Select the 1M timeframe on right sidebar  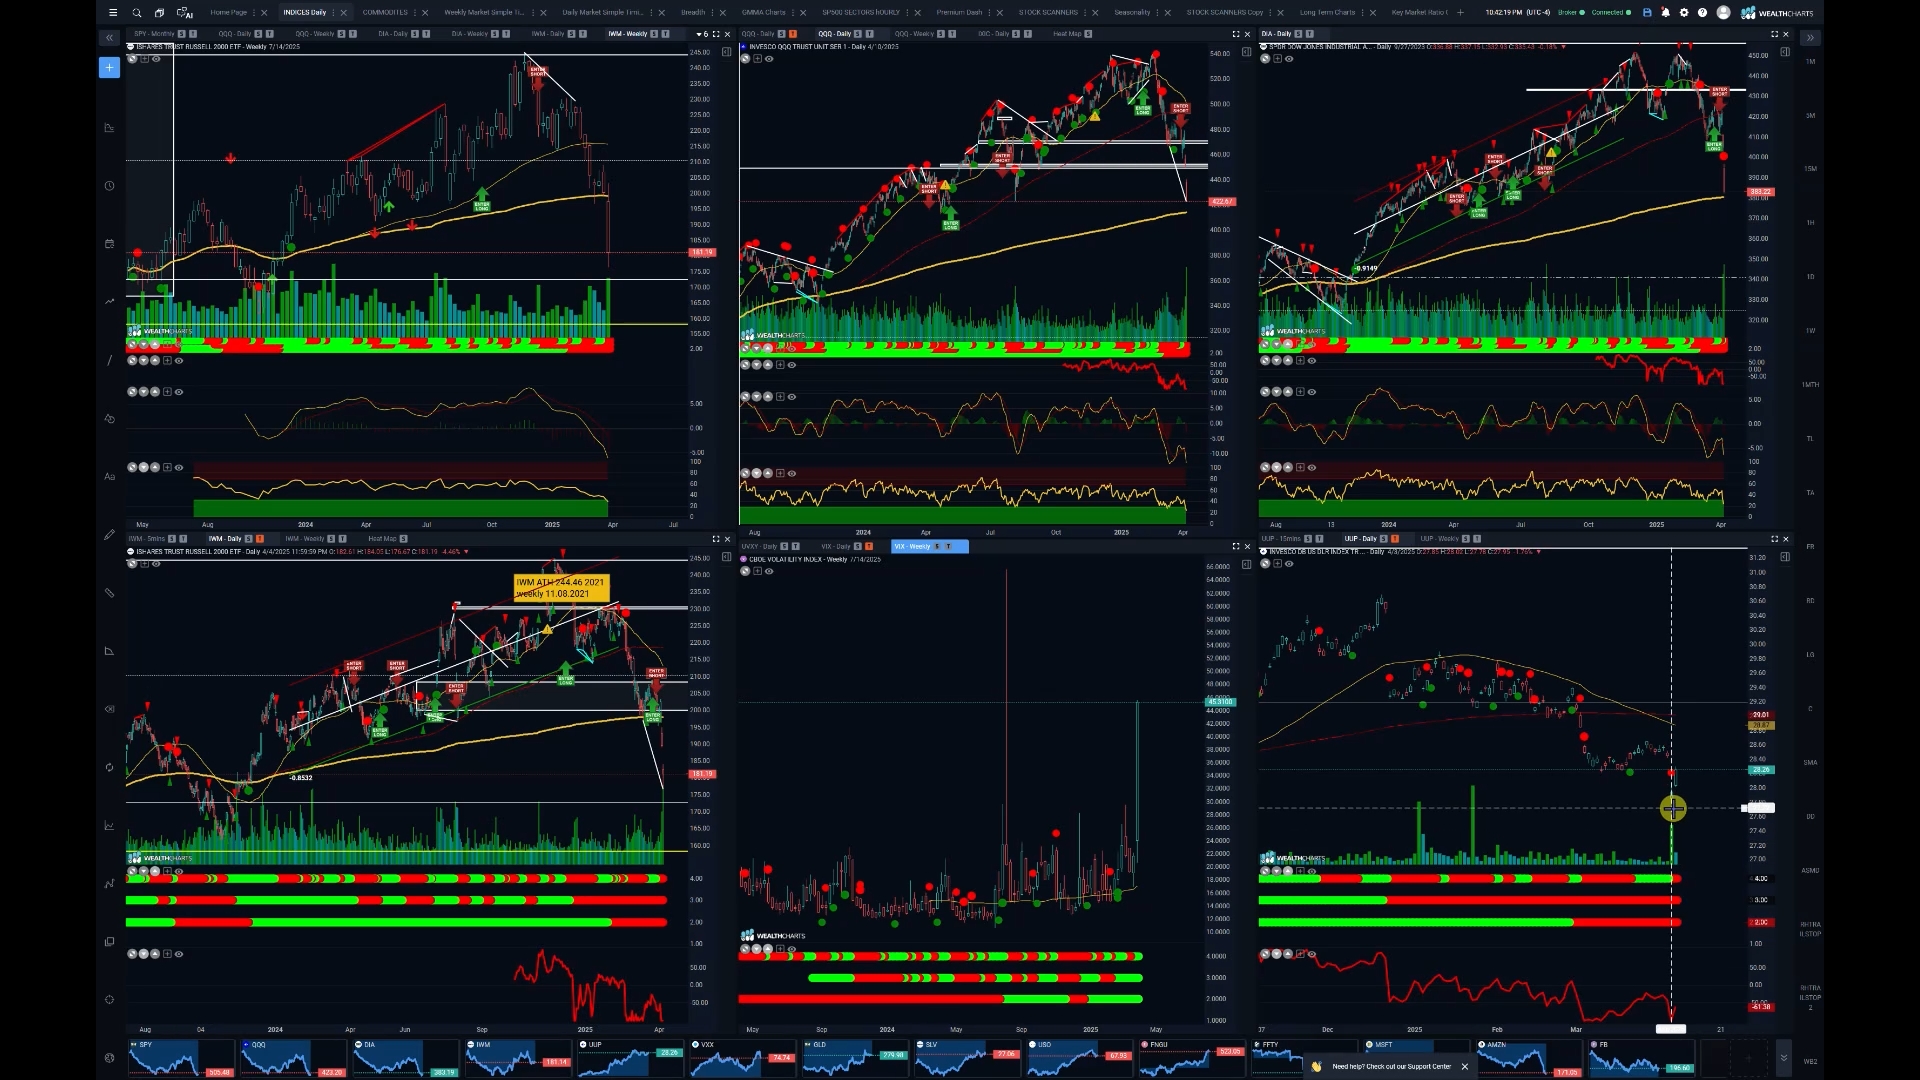pos(1810,62)
